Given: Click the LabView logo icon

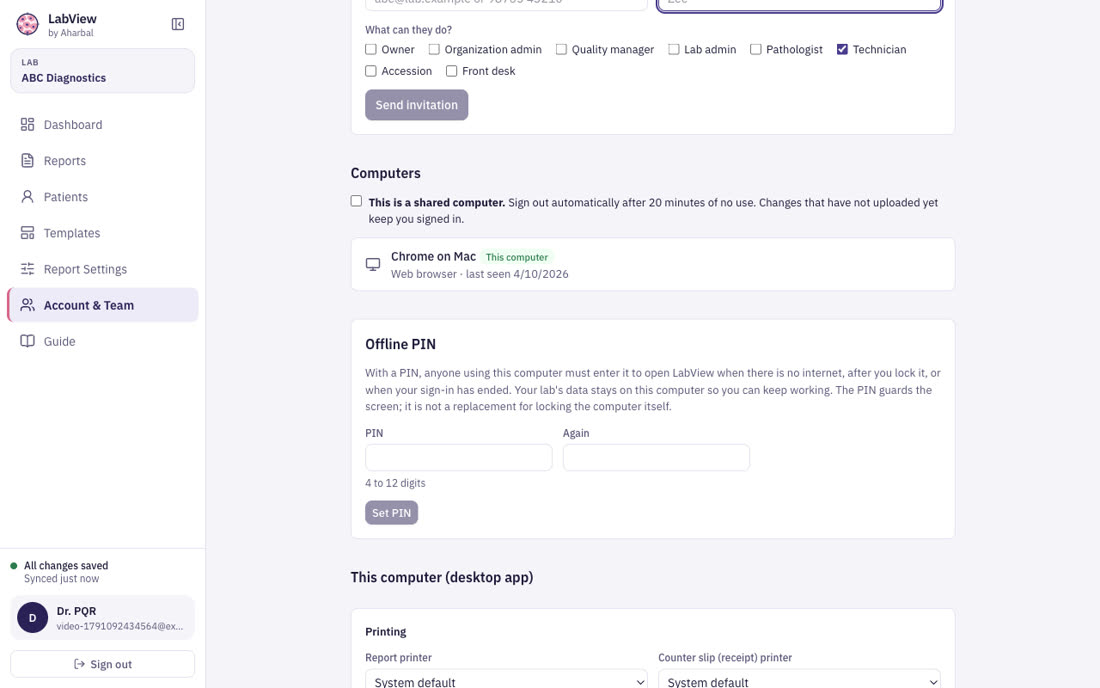Looking at the screenshot, I should (x=27, y=25).
